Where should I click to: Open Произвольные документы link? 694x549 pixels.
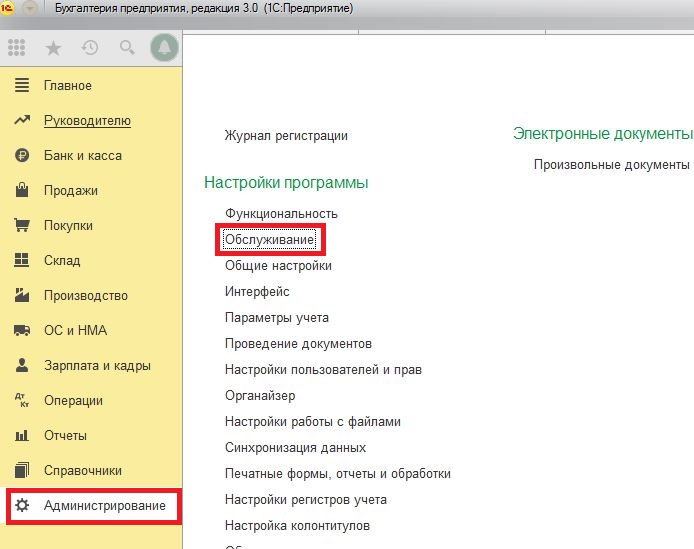pos(612,165)
